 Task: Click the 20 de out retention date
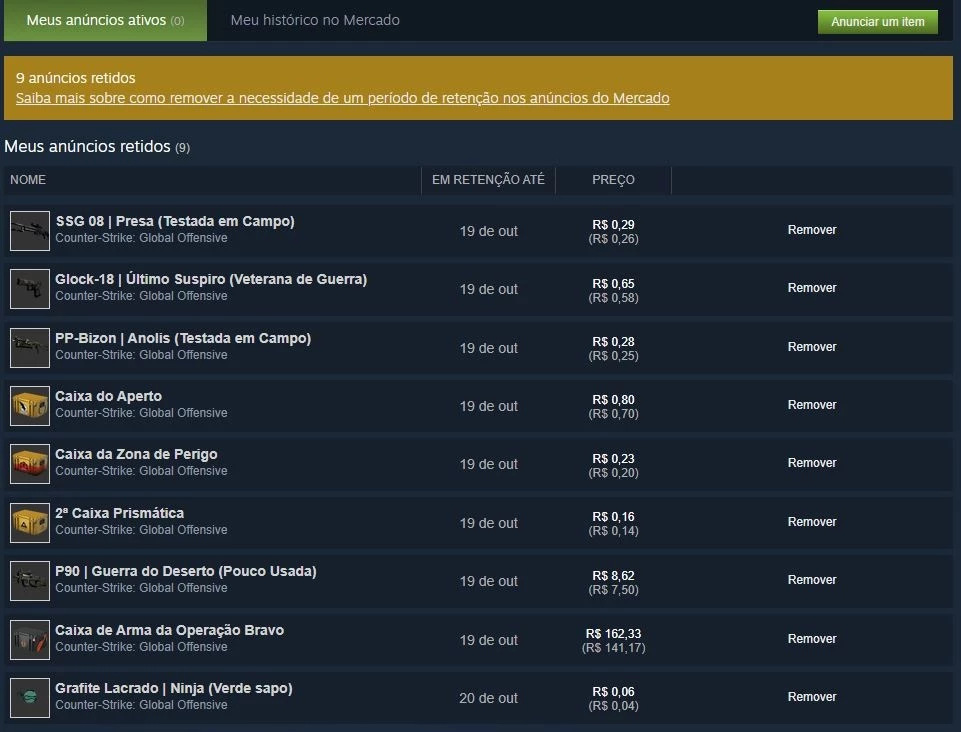point(488,698)
